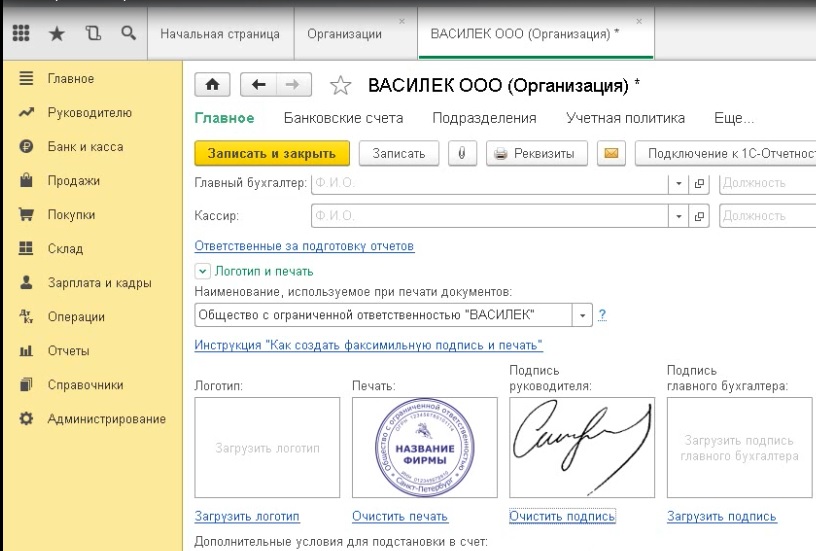The height and width of the screenshot is (551, 816).
Task: Collapse the Логотип и печать section
Action: click(202, 271)
